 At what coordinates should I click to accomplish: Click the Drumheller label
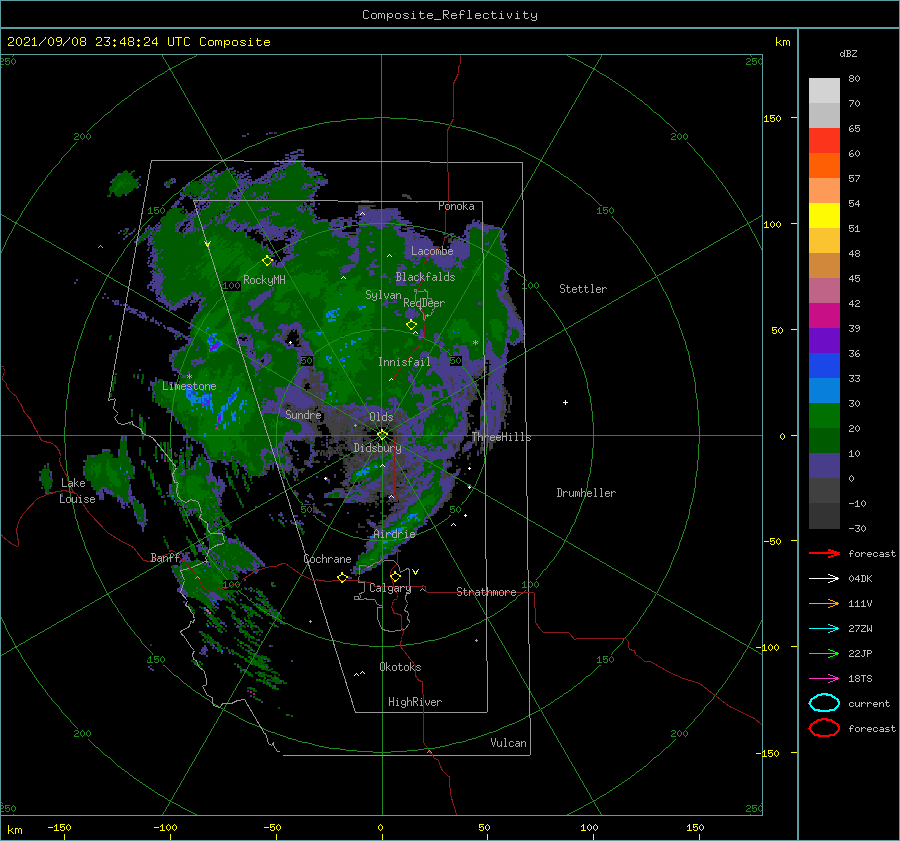[586, 493]
